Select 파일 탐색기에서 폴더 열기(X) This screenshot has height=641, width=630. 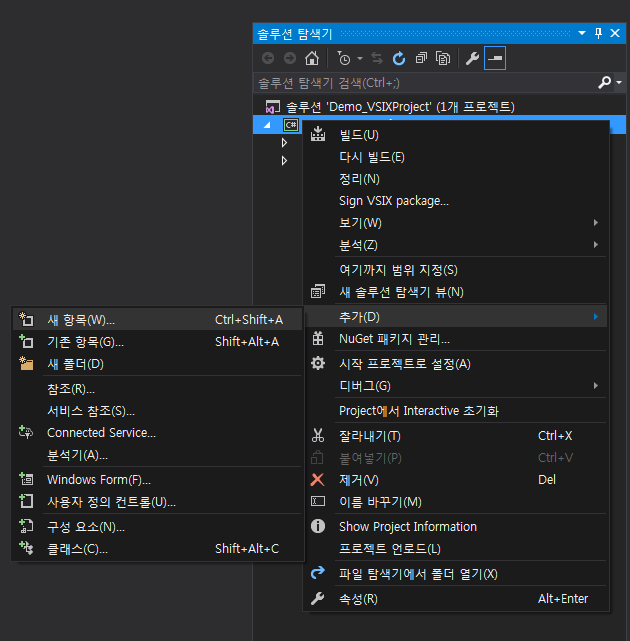456,574
